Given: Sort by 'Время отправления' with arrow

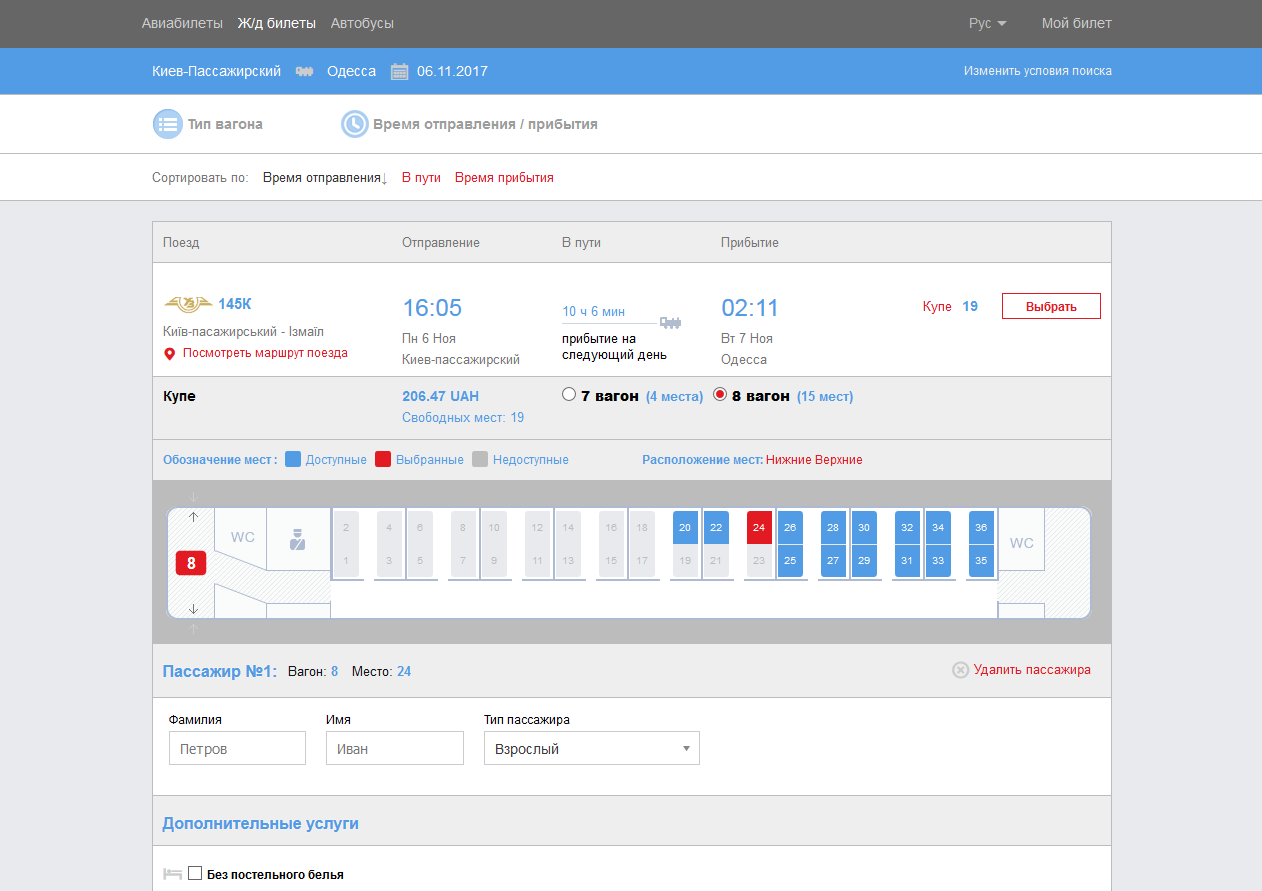Looking at the screenshot, I should point(324,178).
